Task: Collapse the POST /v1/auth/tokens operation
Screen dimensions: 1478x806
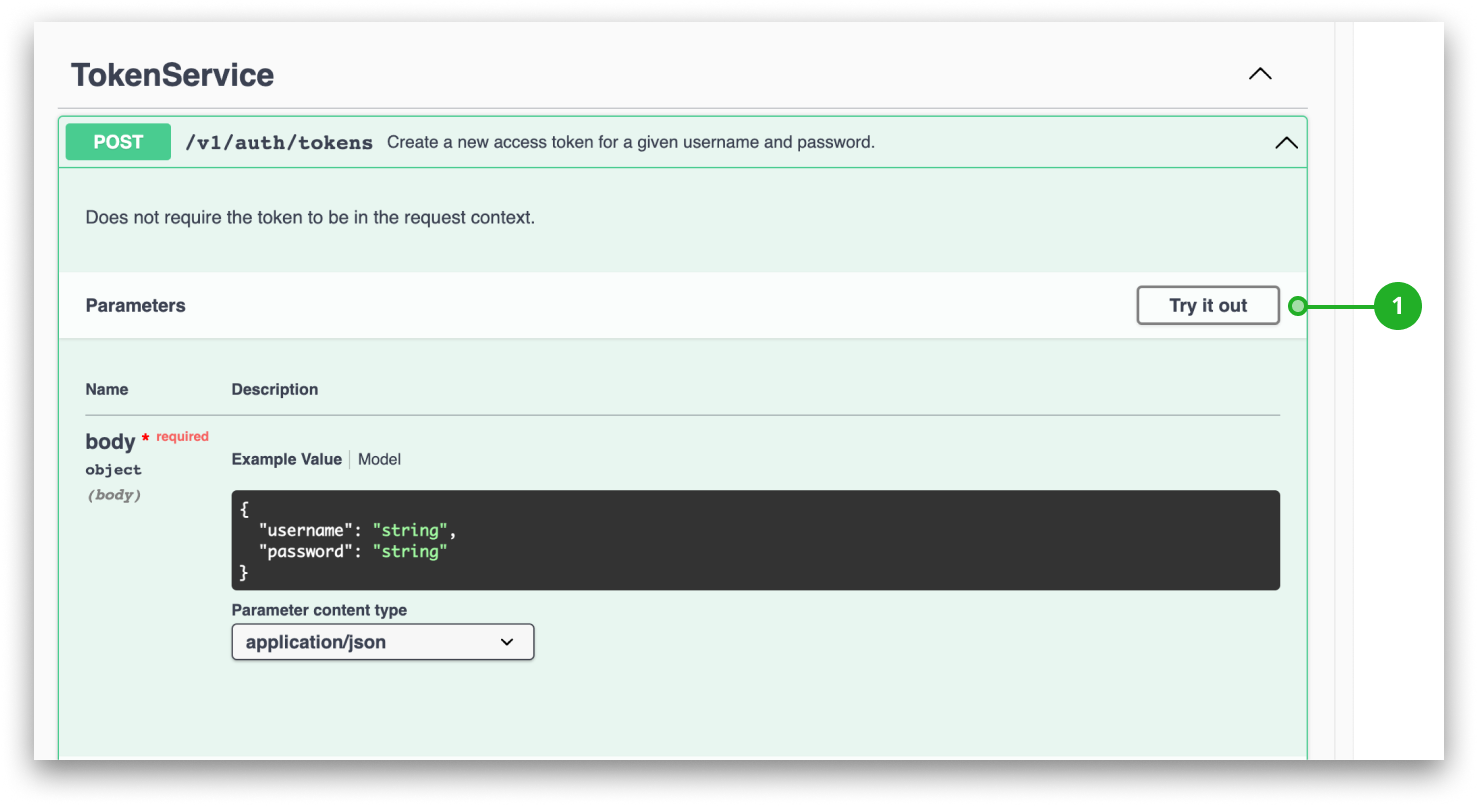Action: pos(1286,142)
